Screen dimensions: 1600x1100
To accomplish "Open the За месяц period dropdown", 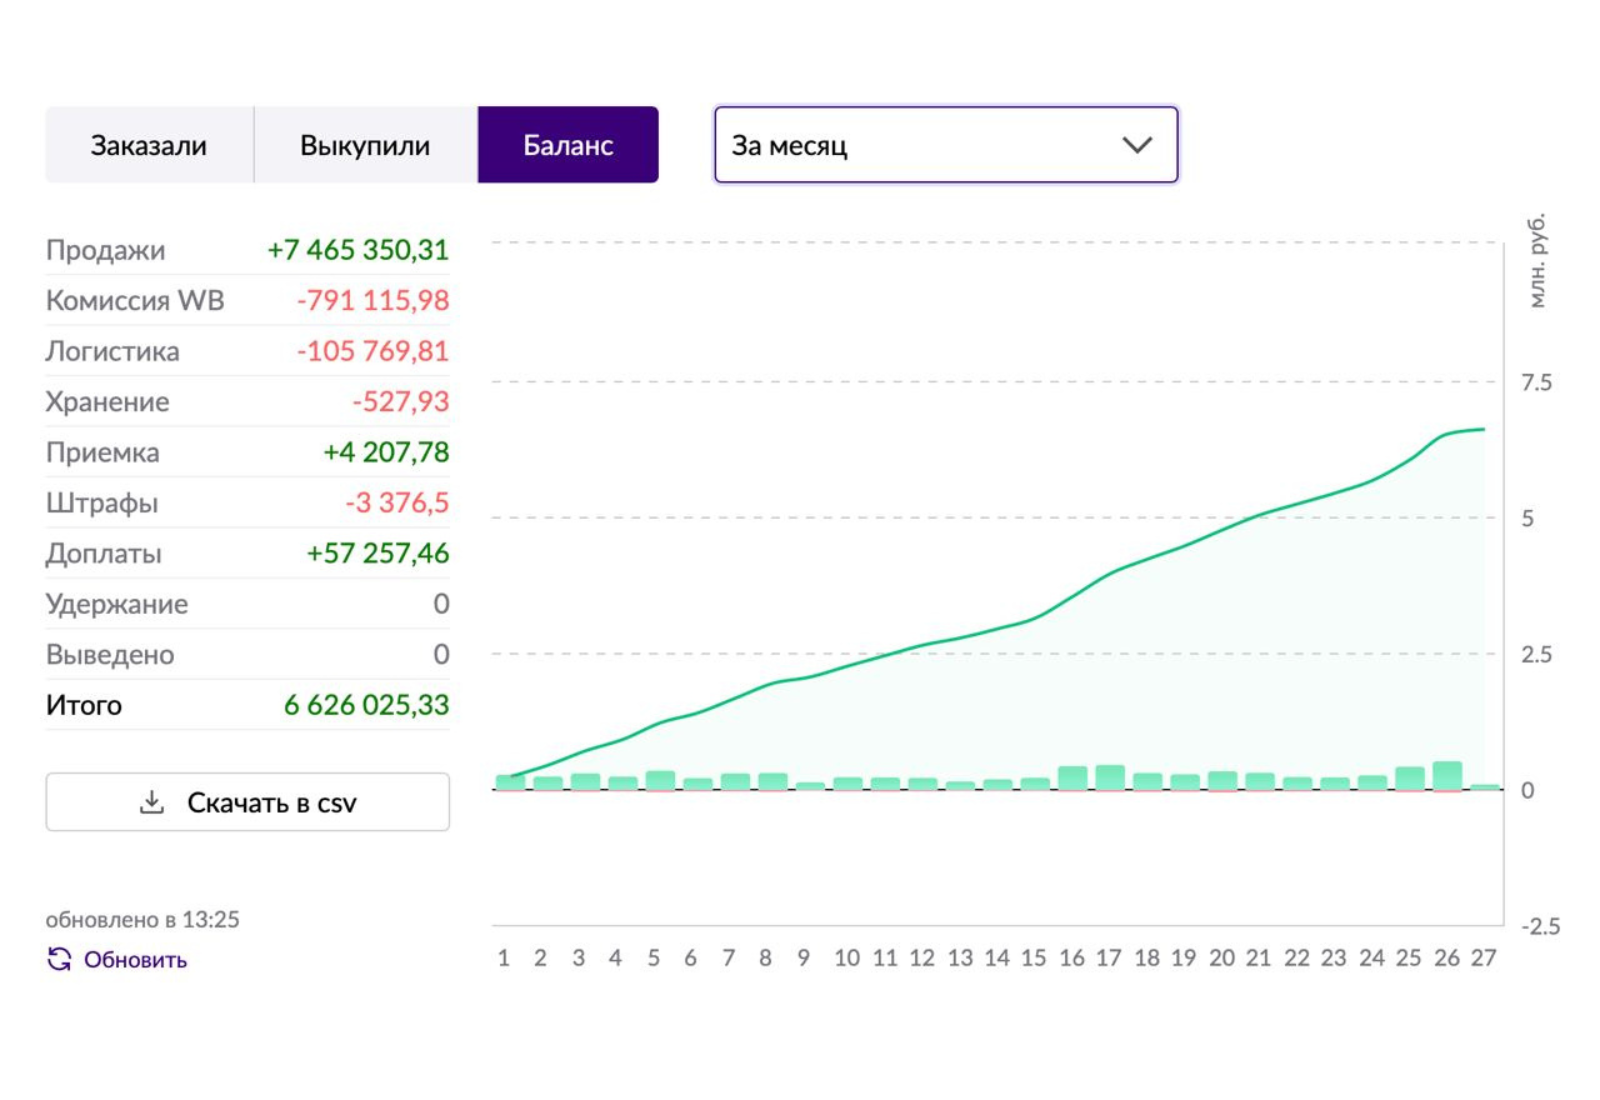I will click(946, 145).
